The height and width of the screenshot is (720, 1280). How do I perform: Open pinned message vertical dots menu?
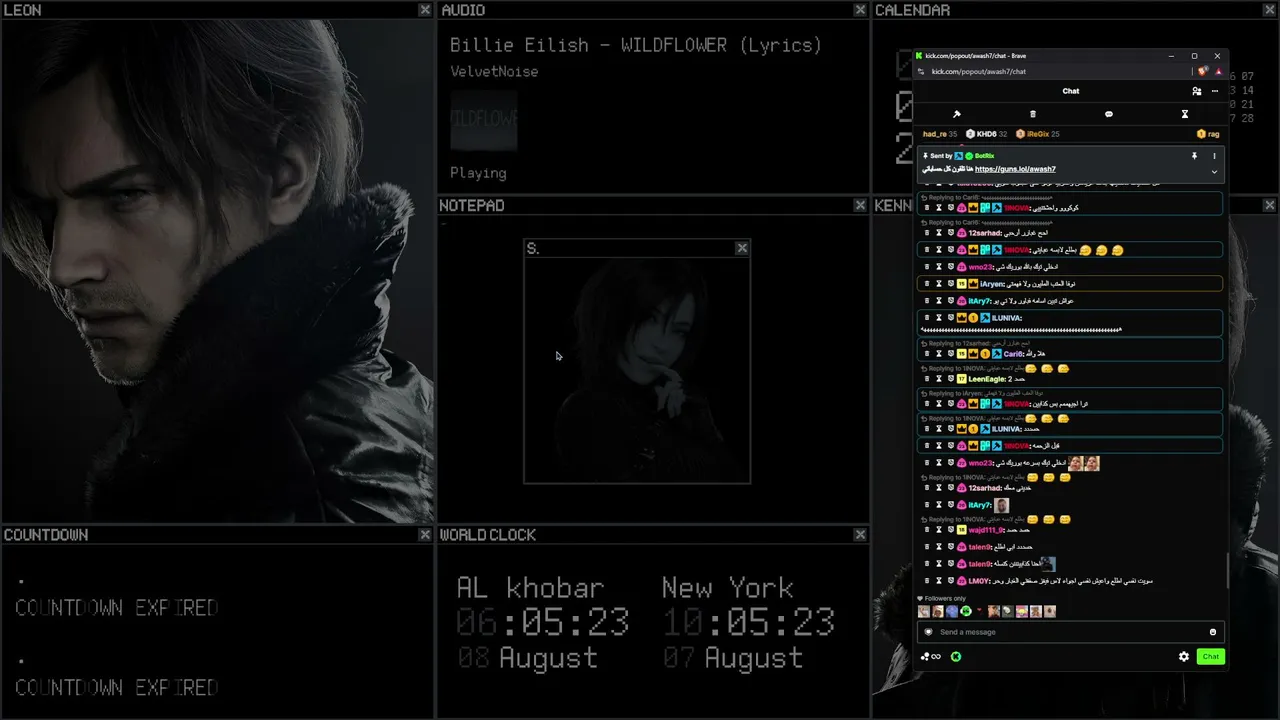click(x=1215, y=156)
